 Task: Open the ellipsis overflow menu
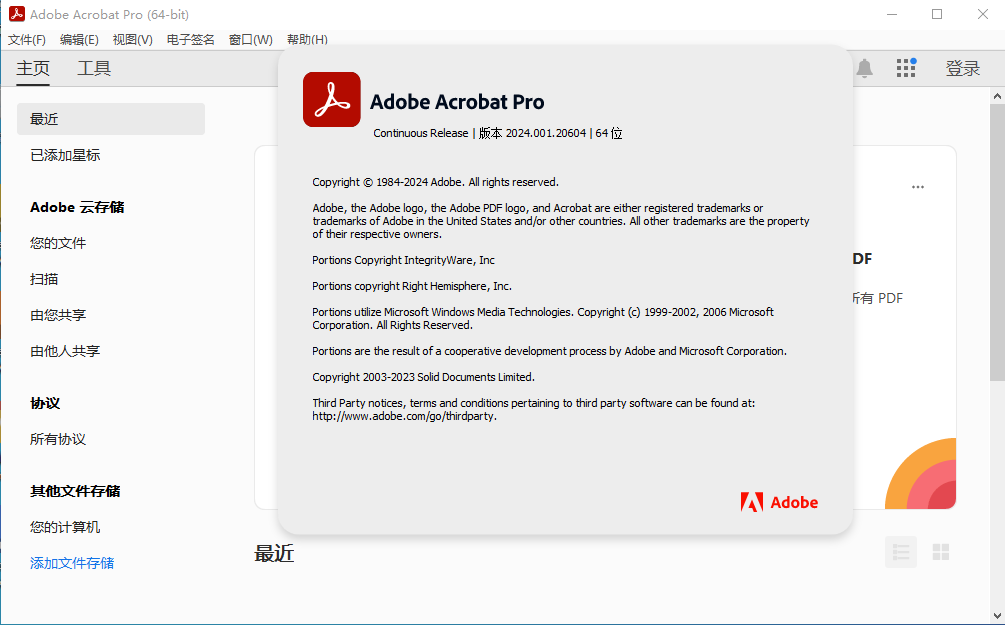917,186
